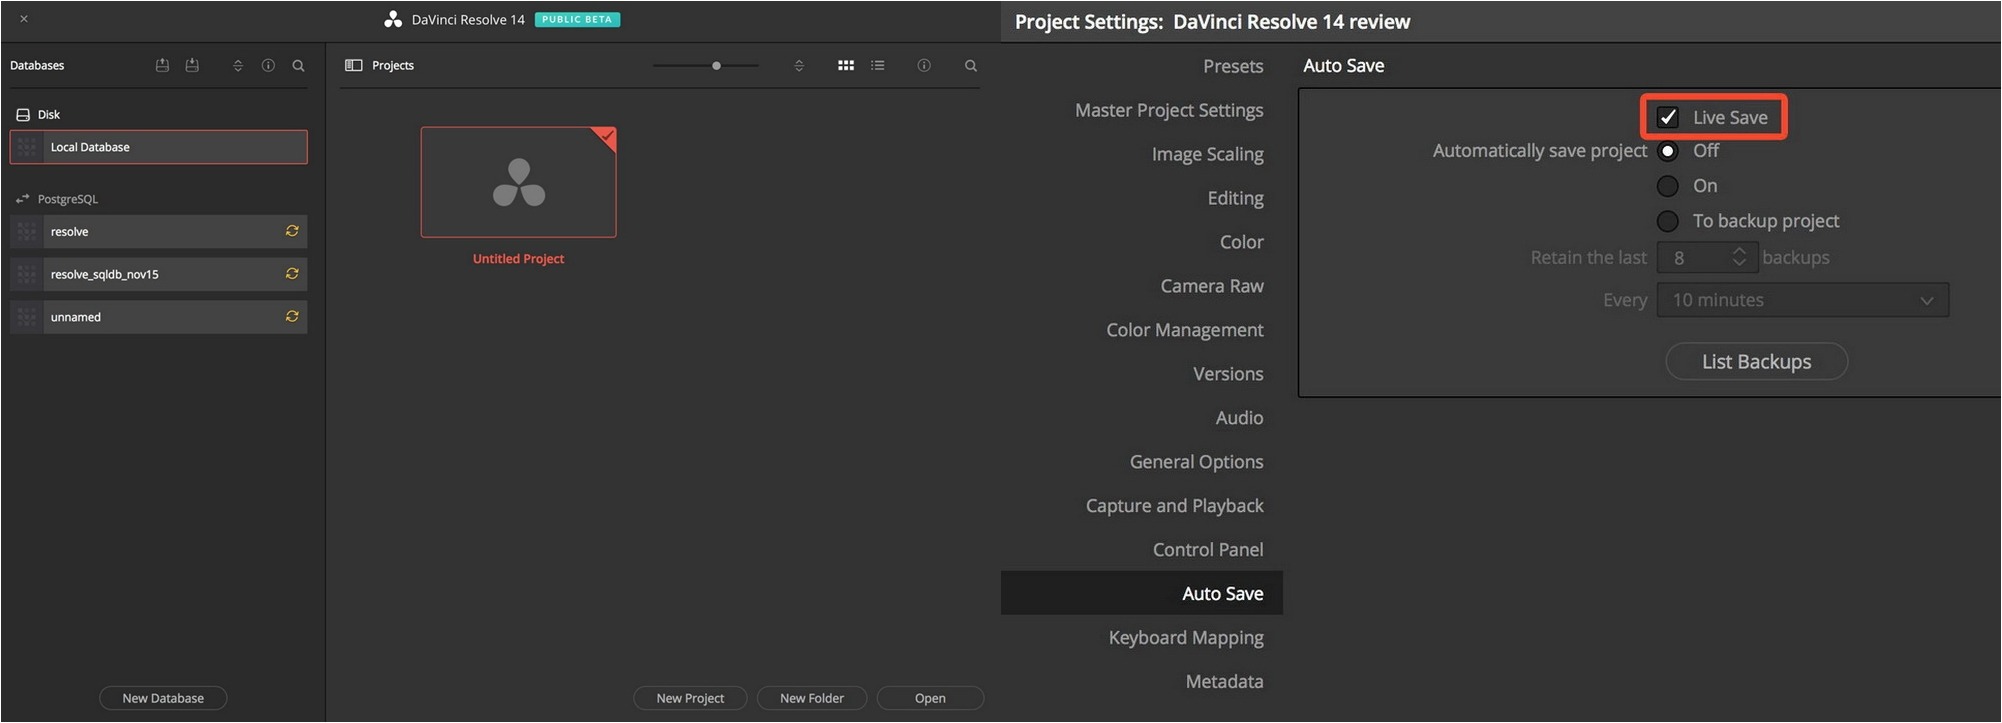
Task: Toggle the database sidebar icon beside Projects
Action: click(x=353, y=65)
